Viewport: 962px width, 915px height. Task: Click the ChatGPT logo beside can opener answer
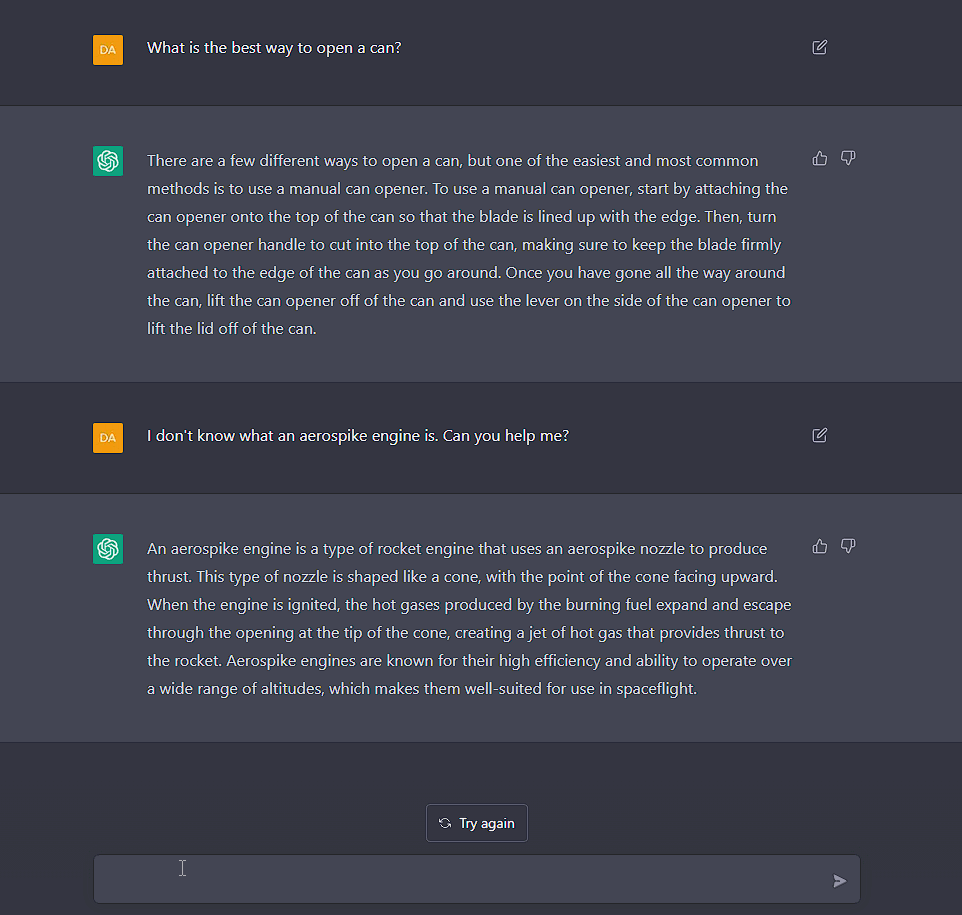tap(108, 161)
